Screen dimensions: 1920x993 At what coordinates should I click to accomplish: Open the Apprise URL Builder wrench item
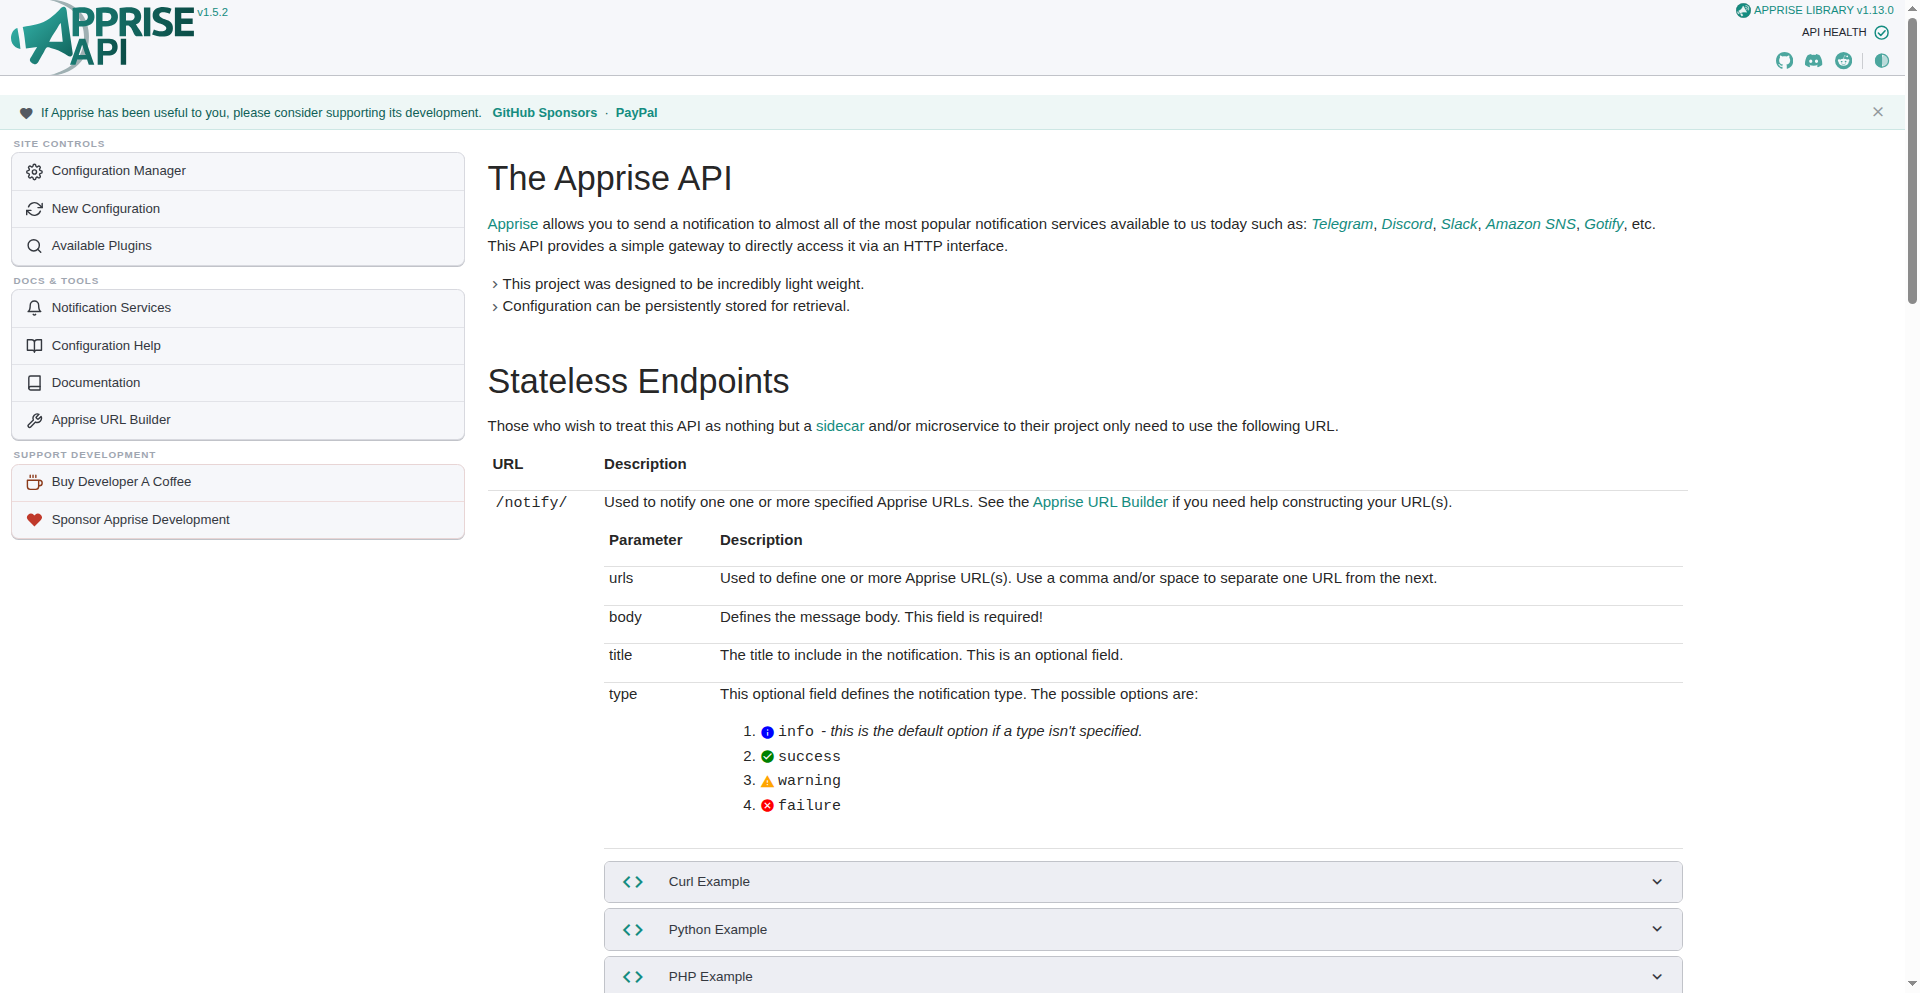point(238,420)
